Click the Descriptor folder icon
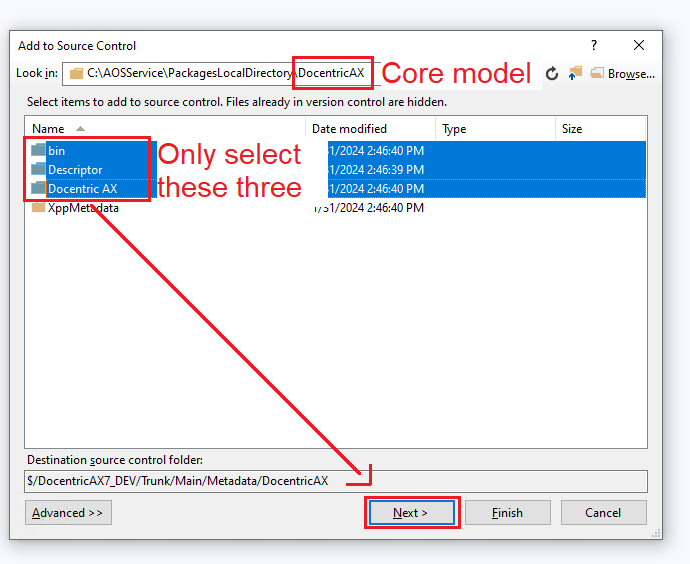Viewport: 690px width, 564px height. tap(38, 169)
